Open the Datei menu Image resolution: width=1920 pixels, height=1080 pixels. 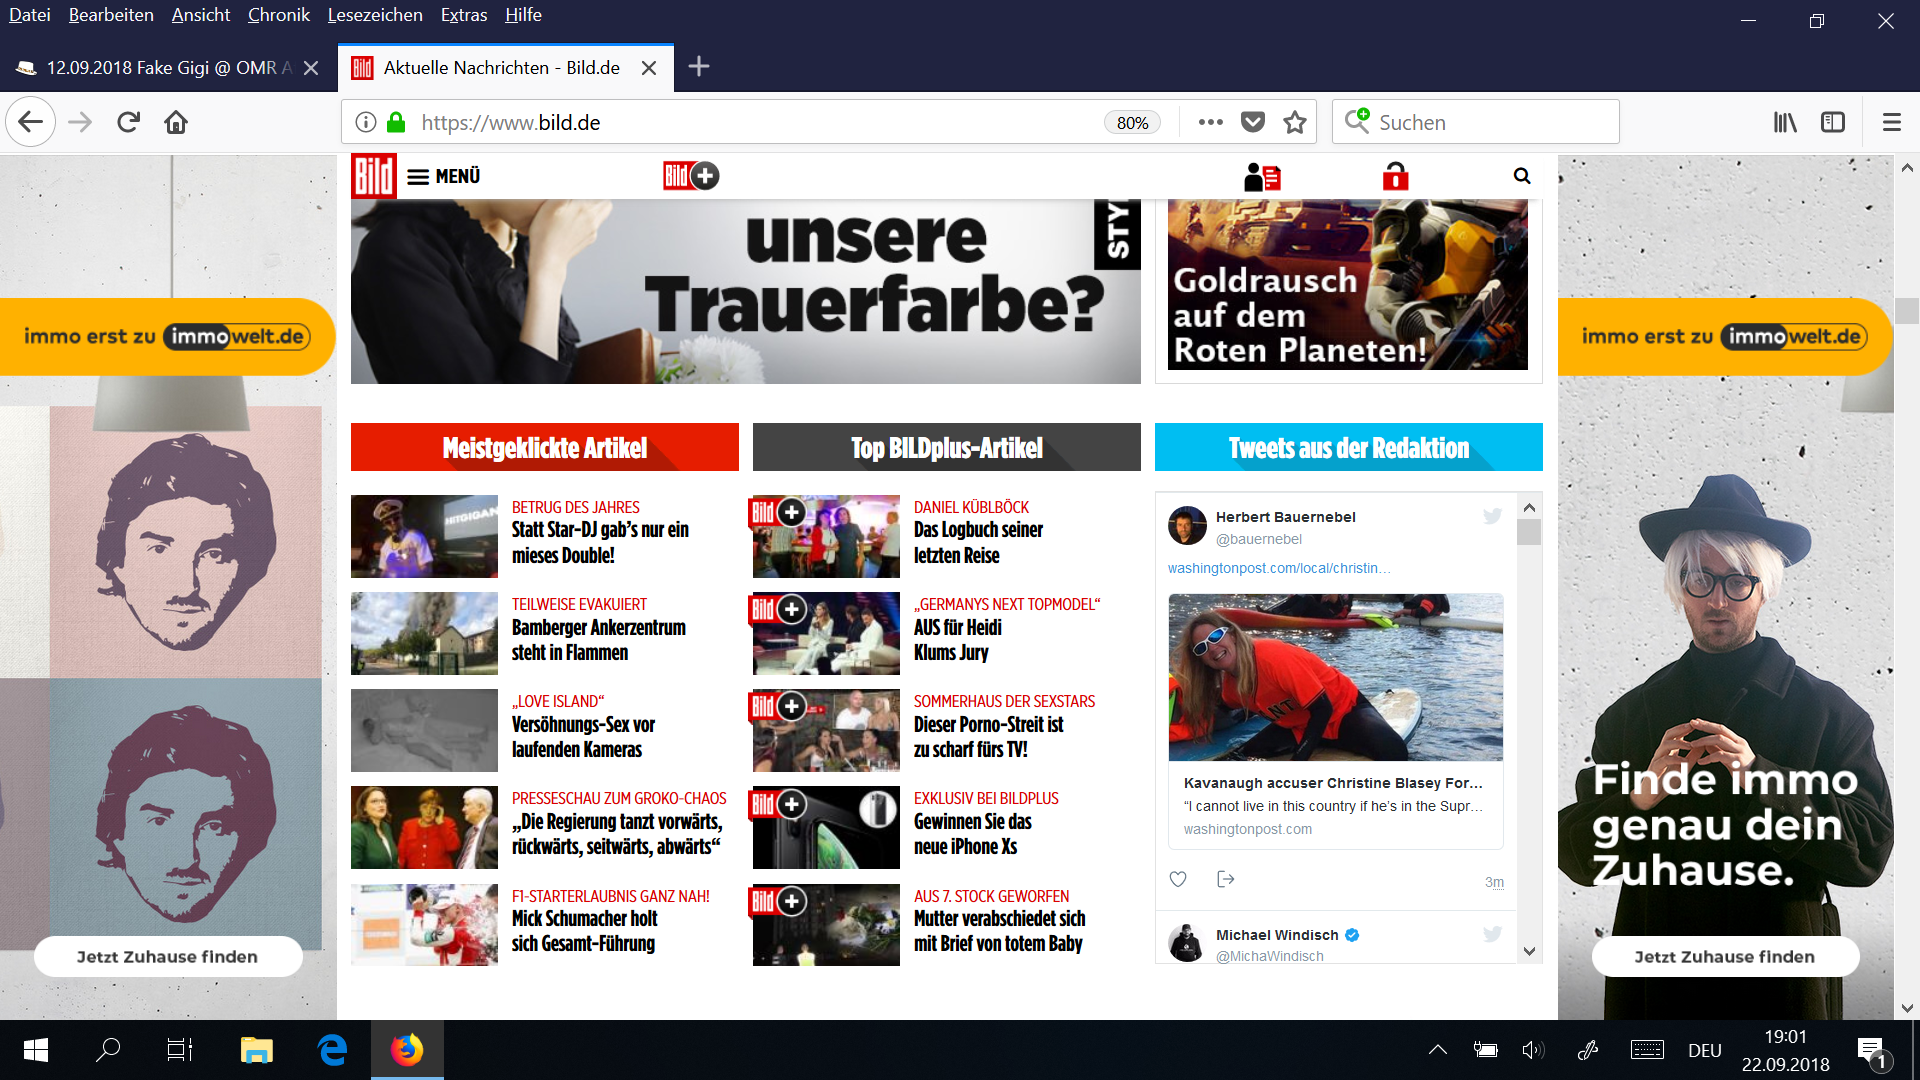tap(29, 15)
